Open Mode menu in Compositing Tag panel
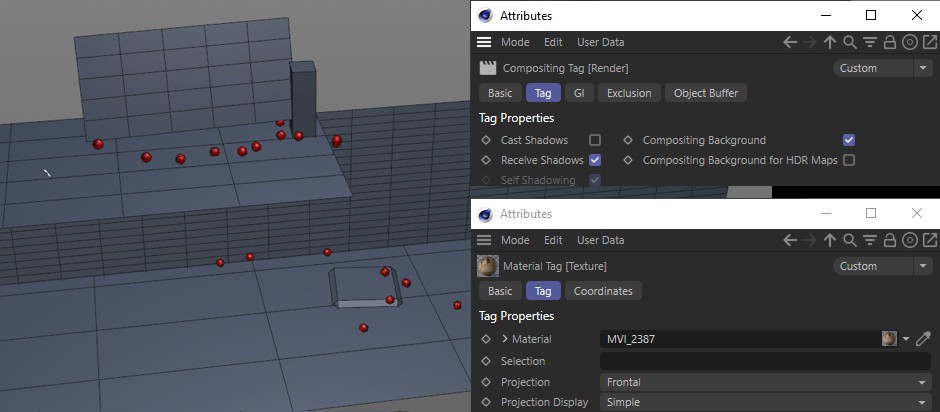The width and height of the screenshot is (940, 412). pyautogui.click(x=515, y=43)
